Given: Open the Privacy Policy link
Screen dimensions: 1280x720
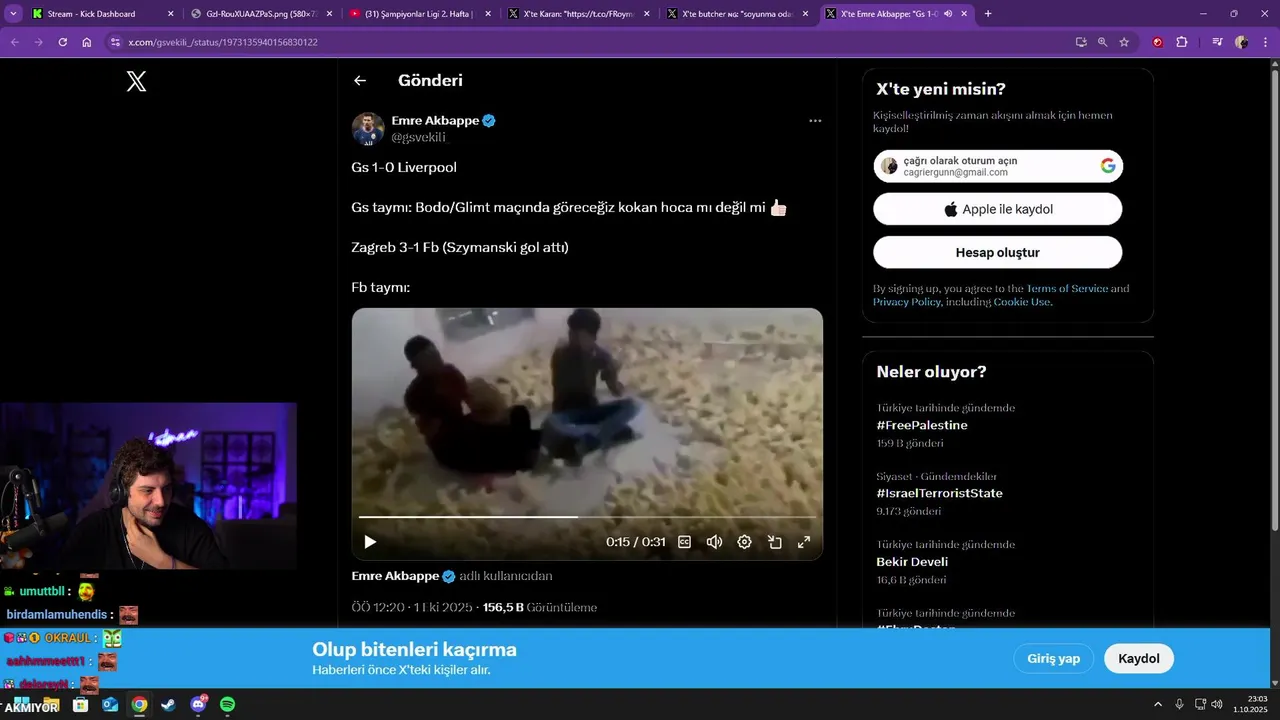Looking at the screenshot, I should [907, 302].
